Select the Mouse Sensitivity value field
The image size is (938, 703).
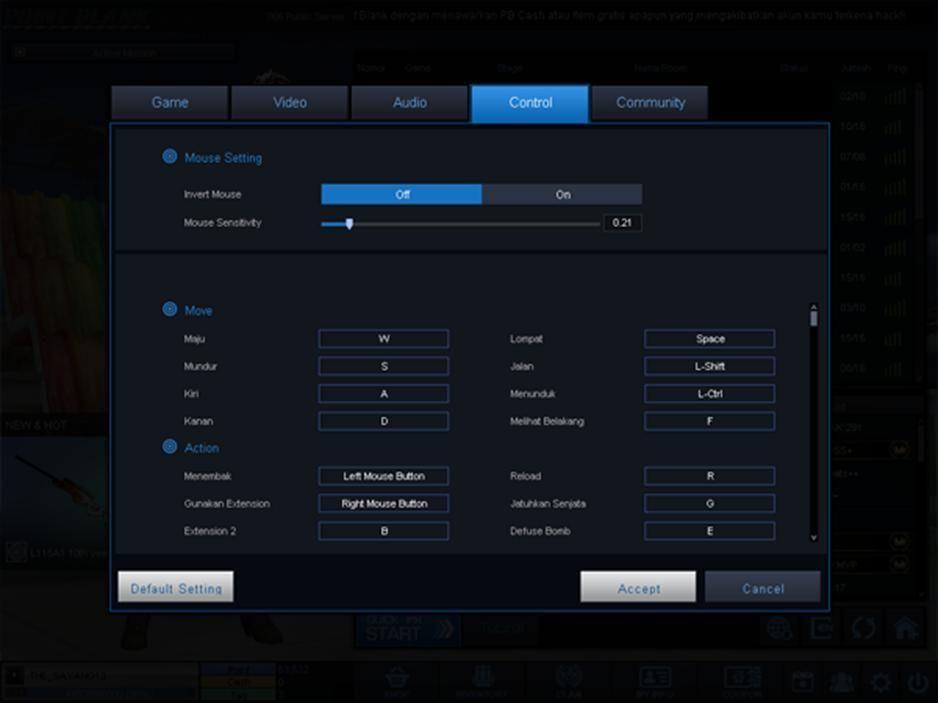(622, 223)
